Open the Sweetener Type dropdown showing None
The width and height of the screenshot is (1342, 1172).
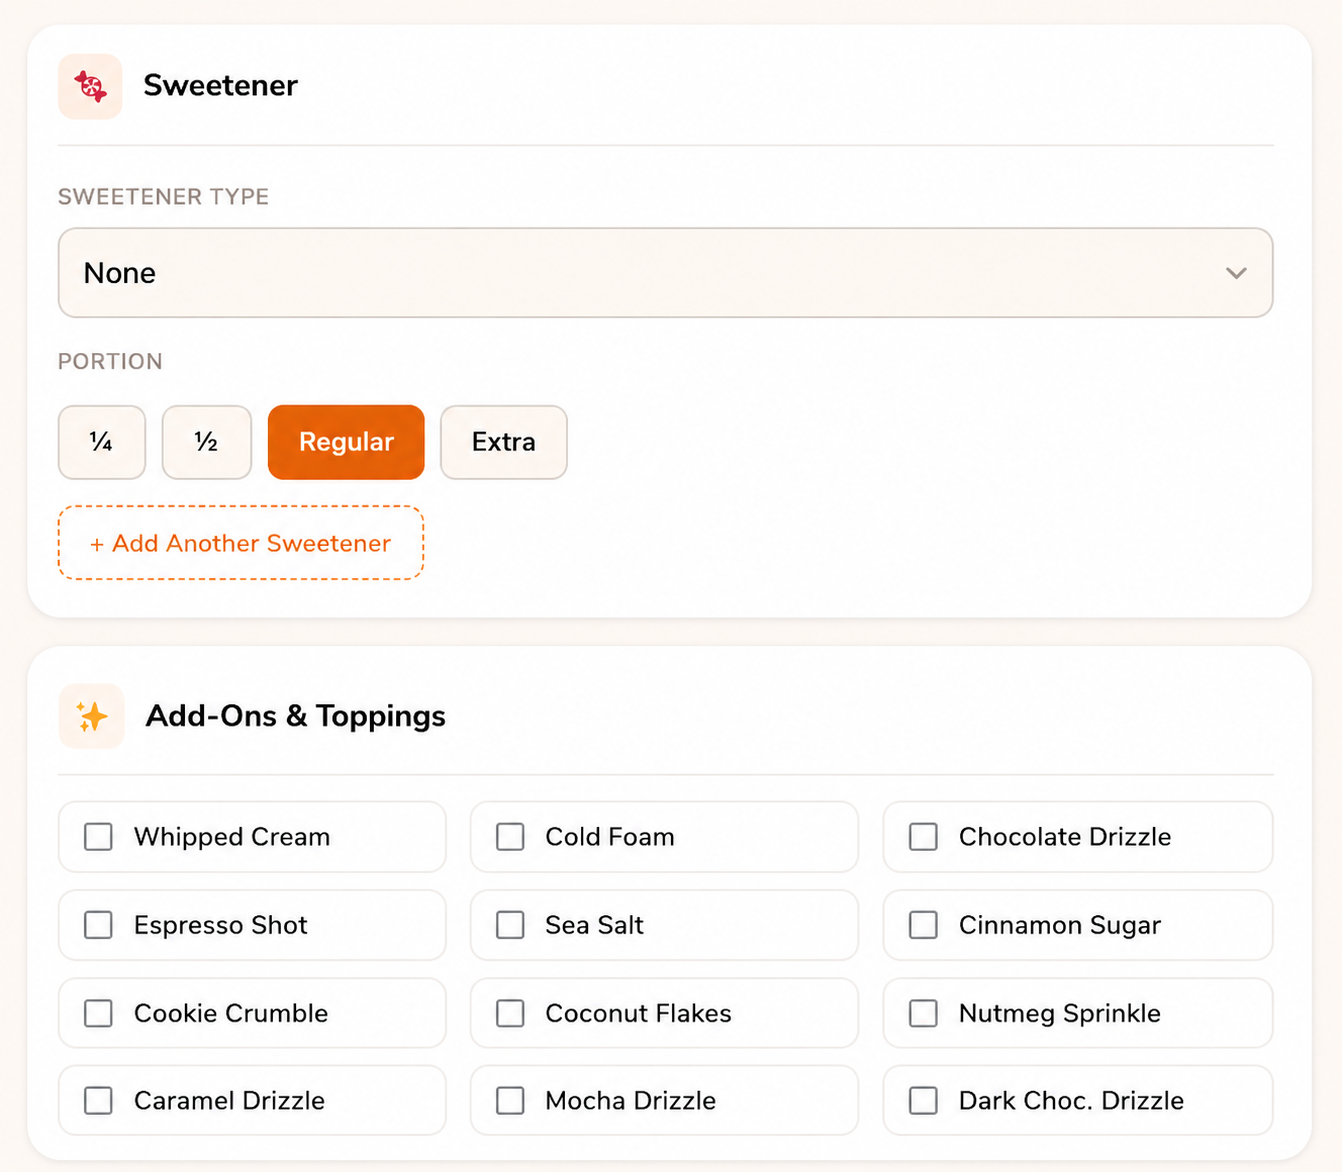[665, 273]
